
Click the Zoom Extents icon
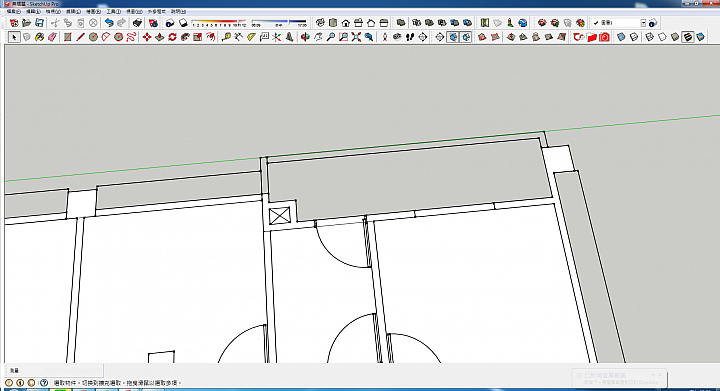pyautogui.click(x=356, y=37)
